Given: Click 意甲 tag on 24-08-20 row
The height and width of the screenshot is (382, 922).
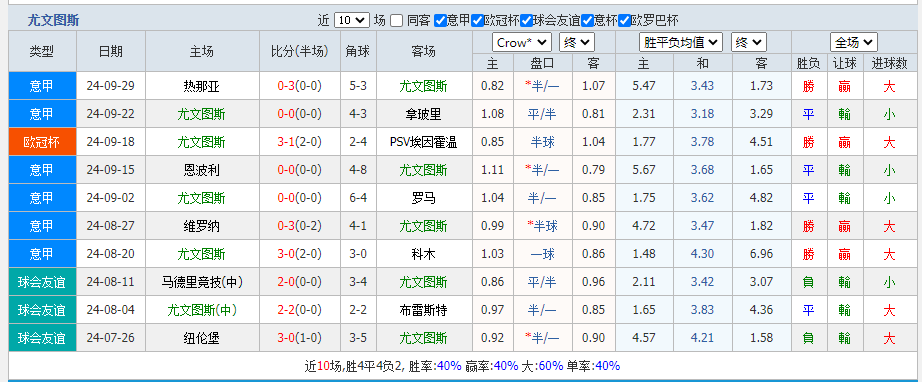Looking at the screenshot, I should 42,254.
